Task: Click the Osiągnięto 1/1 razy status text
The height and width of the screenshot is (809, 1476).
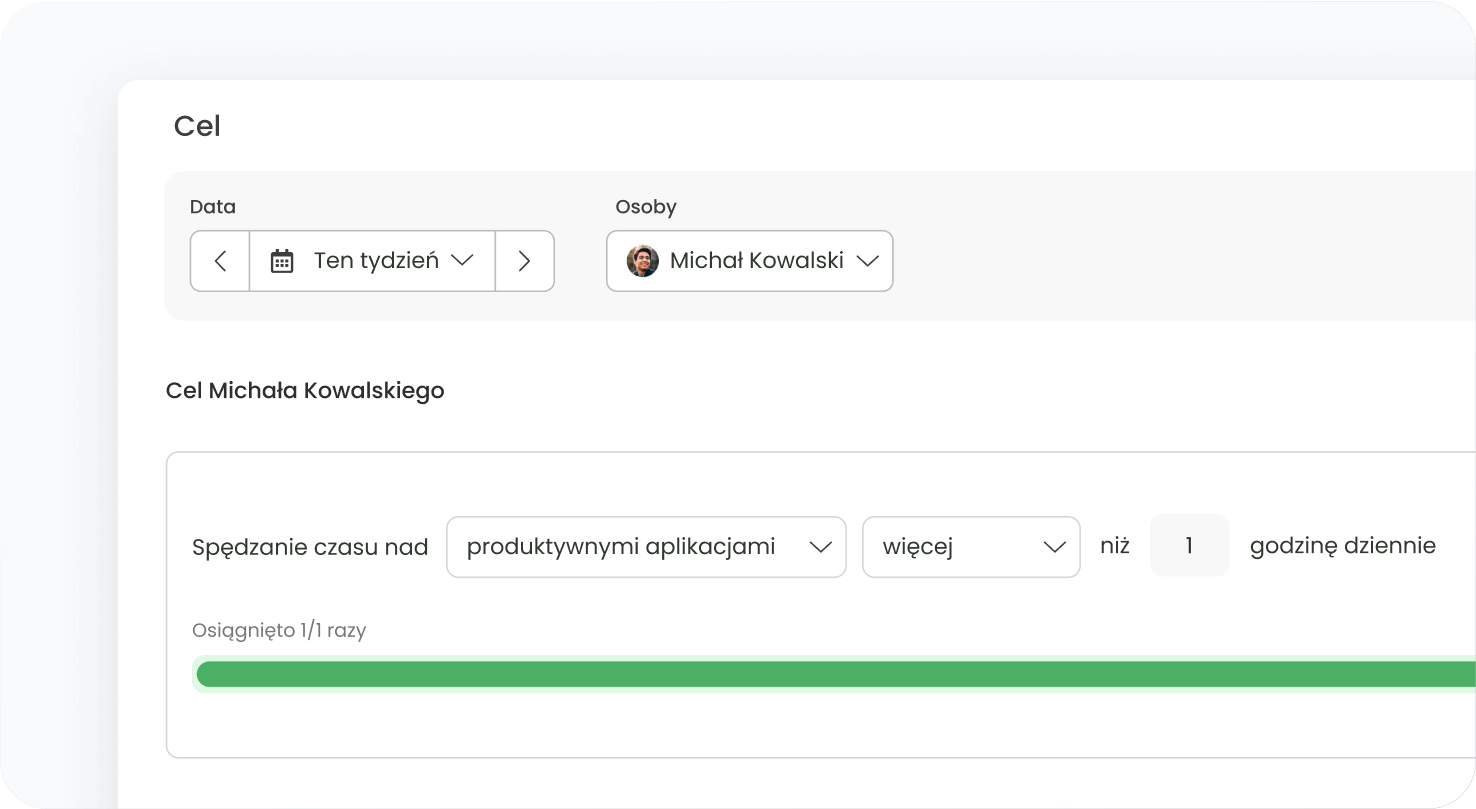Action: [279, 631]
